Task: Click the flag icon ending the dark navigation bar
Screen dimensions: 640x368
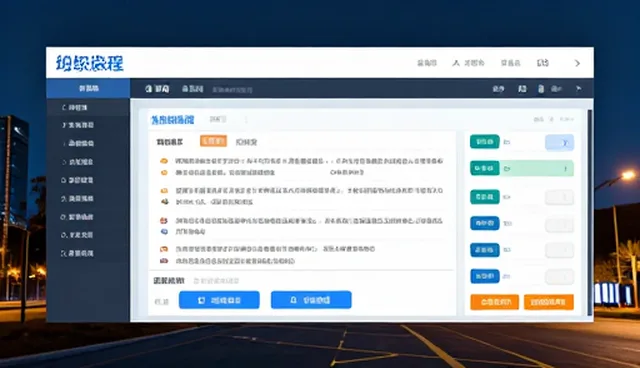Action: [578, 89]
